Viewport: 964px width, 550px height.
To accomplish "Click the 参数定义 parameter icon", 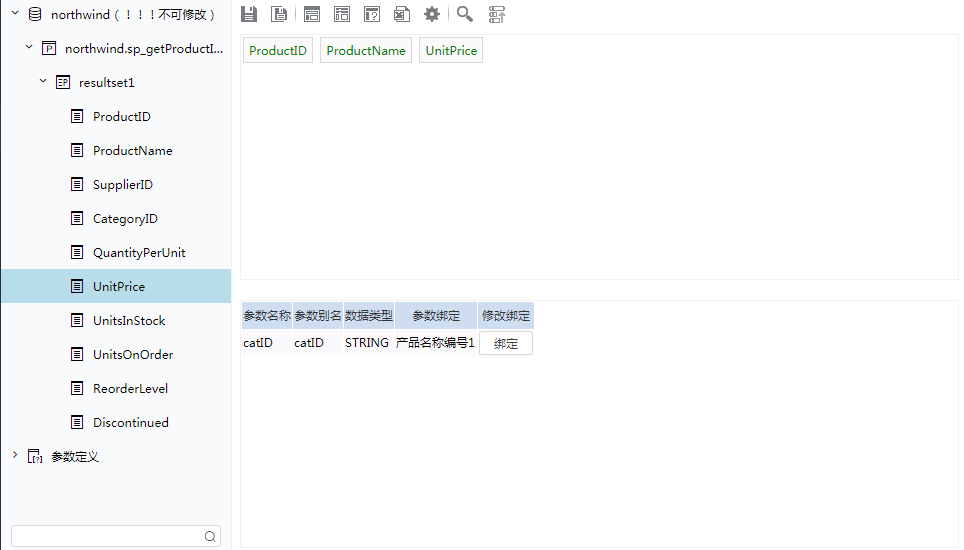I will coord(35,456).
